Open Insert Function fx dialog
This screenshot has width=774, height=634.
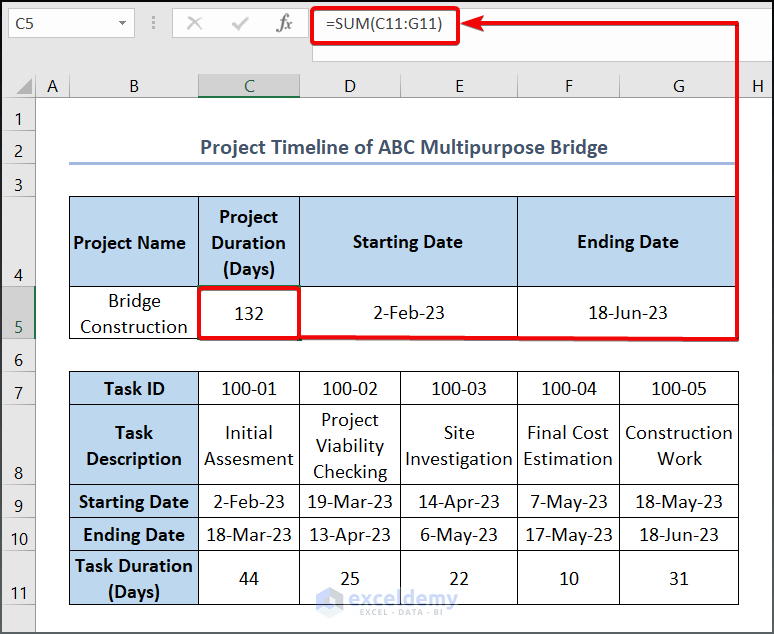284,23
